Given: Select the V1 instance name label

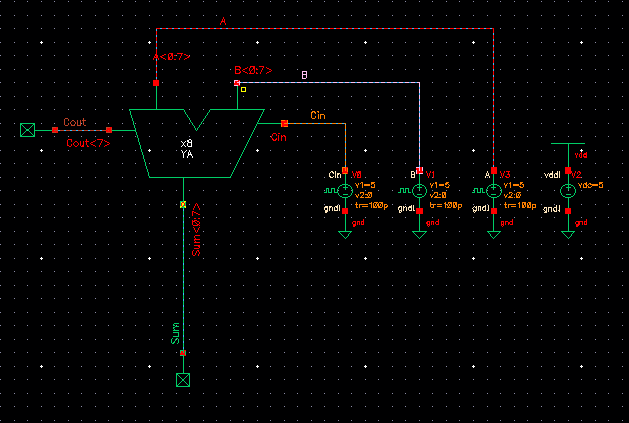Looking at the screenshot, I should 430,175.
